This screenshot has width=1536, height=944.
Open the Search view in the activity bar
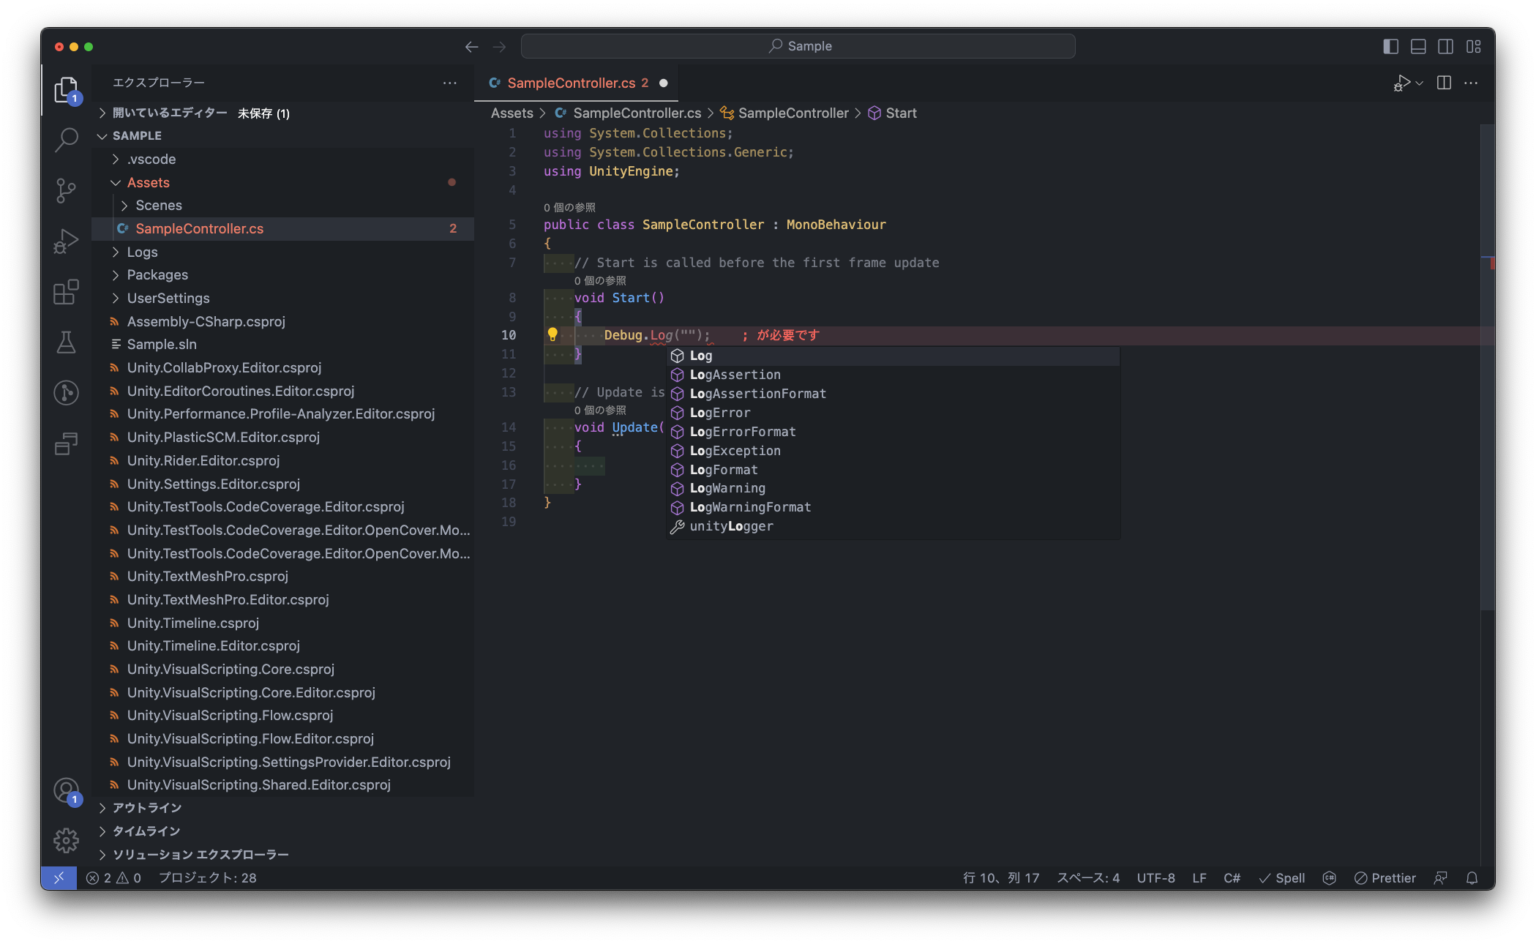[x=66, y=140]
